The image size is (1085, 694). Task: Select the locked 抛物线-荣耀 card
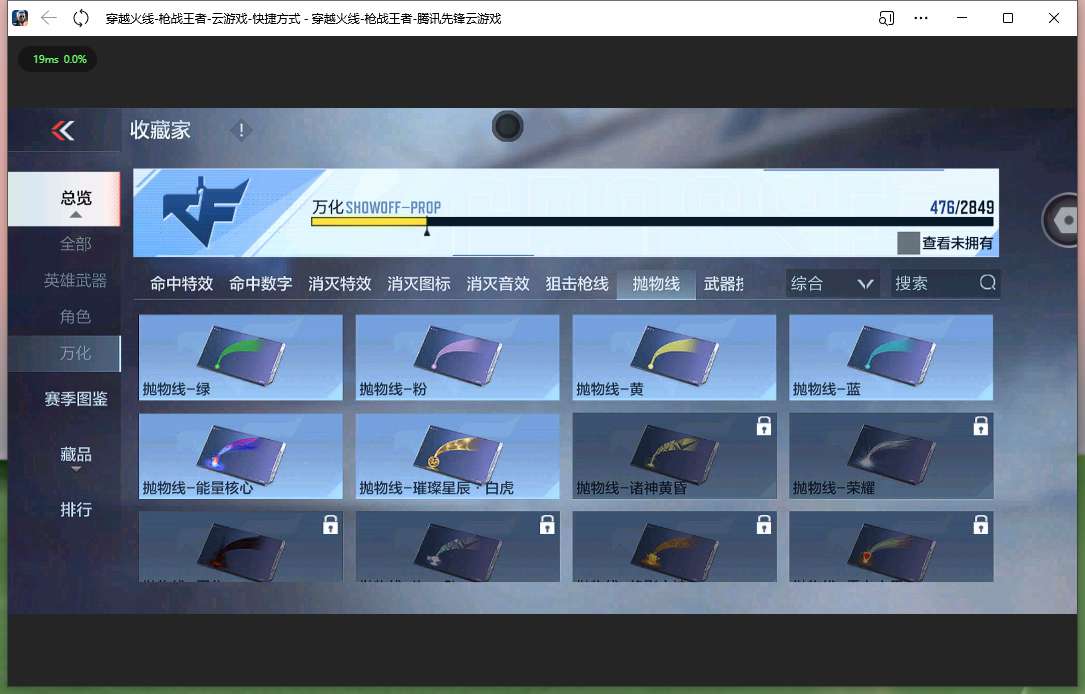point(891,456)
